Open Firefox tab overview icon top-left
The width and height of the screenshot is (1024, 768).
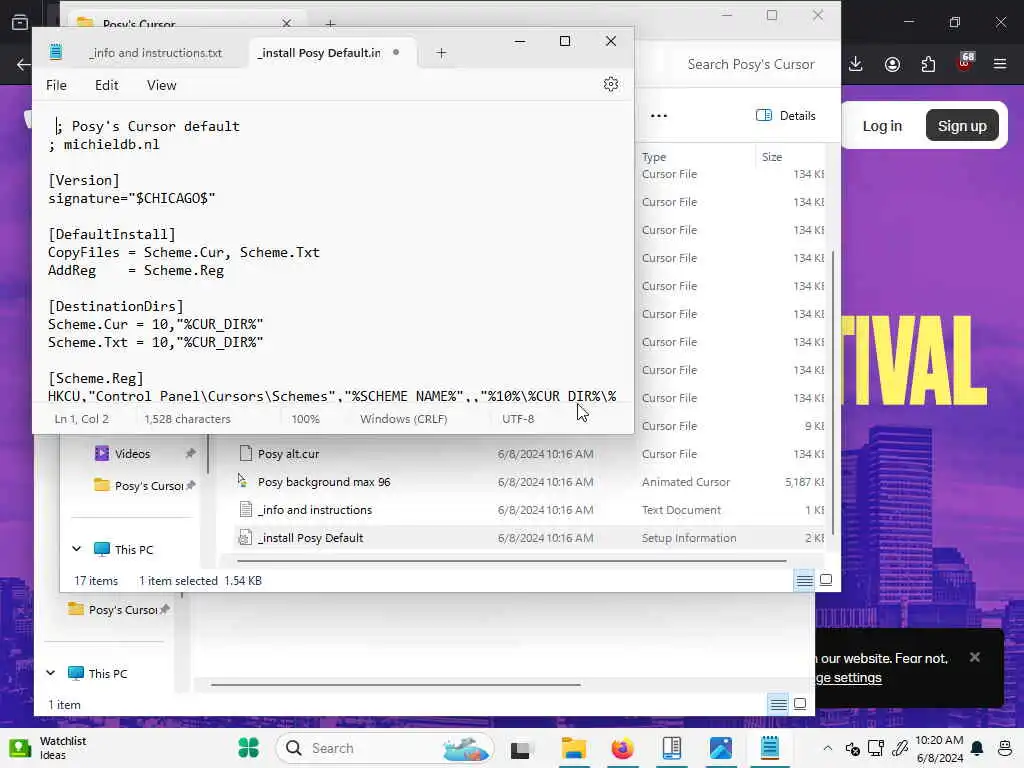click(x=20, y=23)
